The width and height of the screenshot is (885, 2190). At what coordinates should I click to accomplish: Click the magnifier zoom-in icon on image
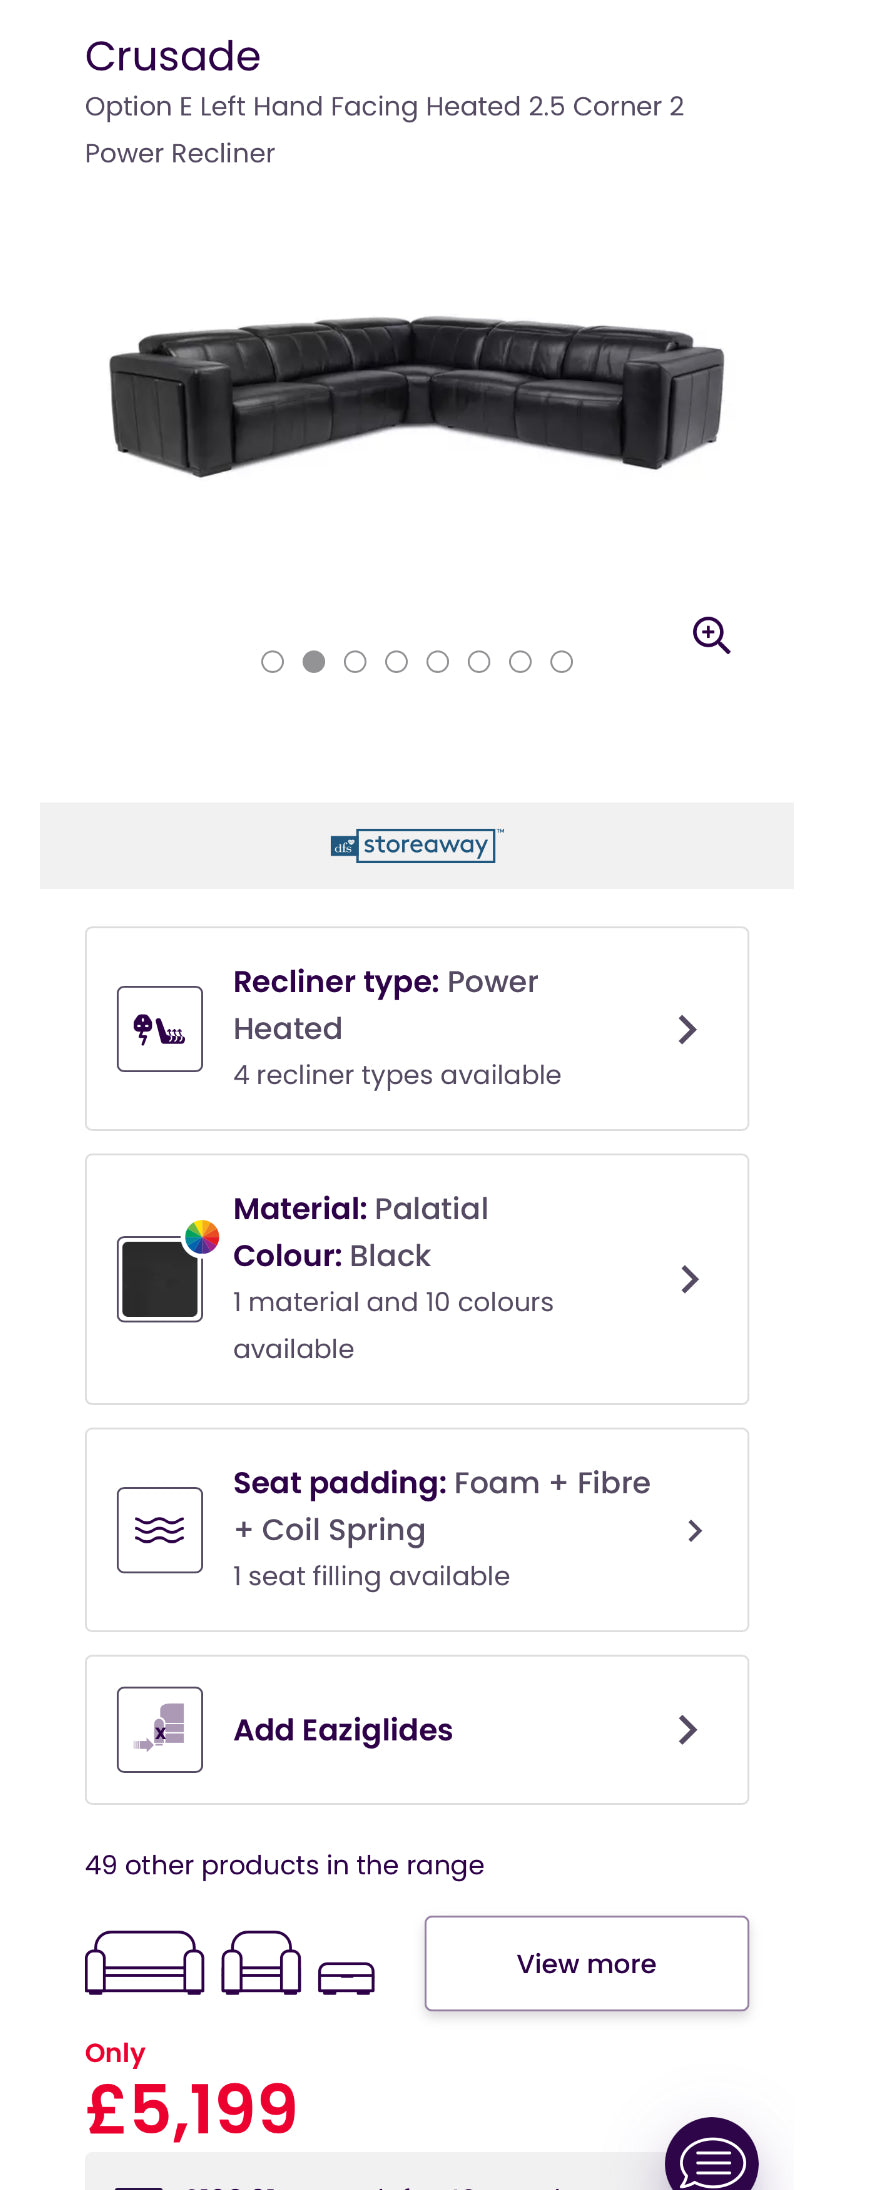[712, 635]
